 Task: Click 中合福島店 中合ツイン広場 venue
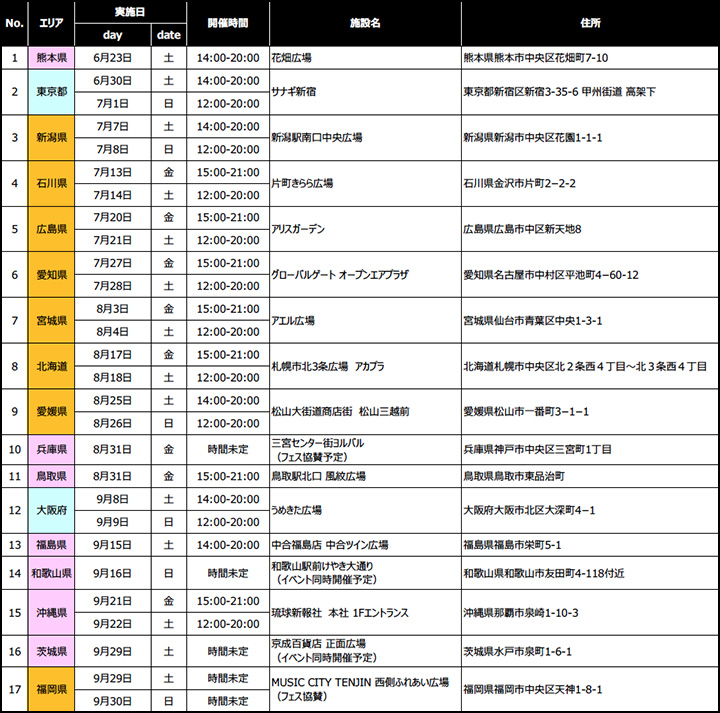tap(330, 545)
